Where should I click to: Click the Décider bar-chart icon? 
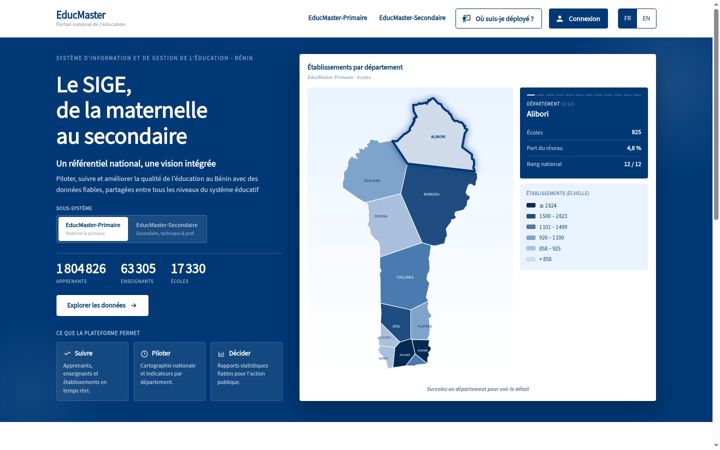click(x=221, y=354)
